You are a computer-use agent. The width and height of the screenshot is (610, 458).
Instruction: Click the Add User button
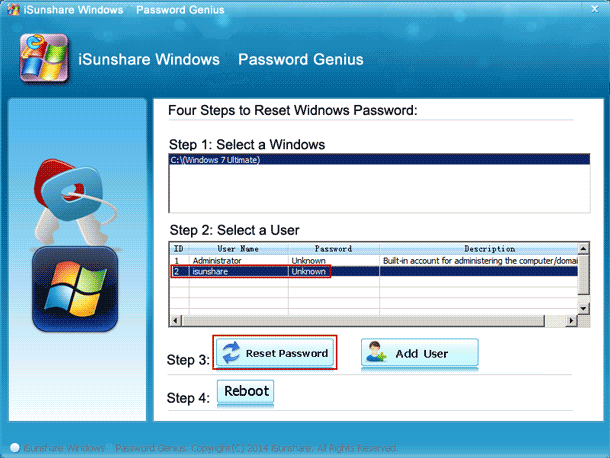[x=420, y=353]
